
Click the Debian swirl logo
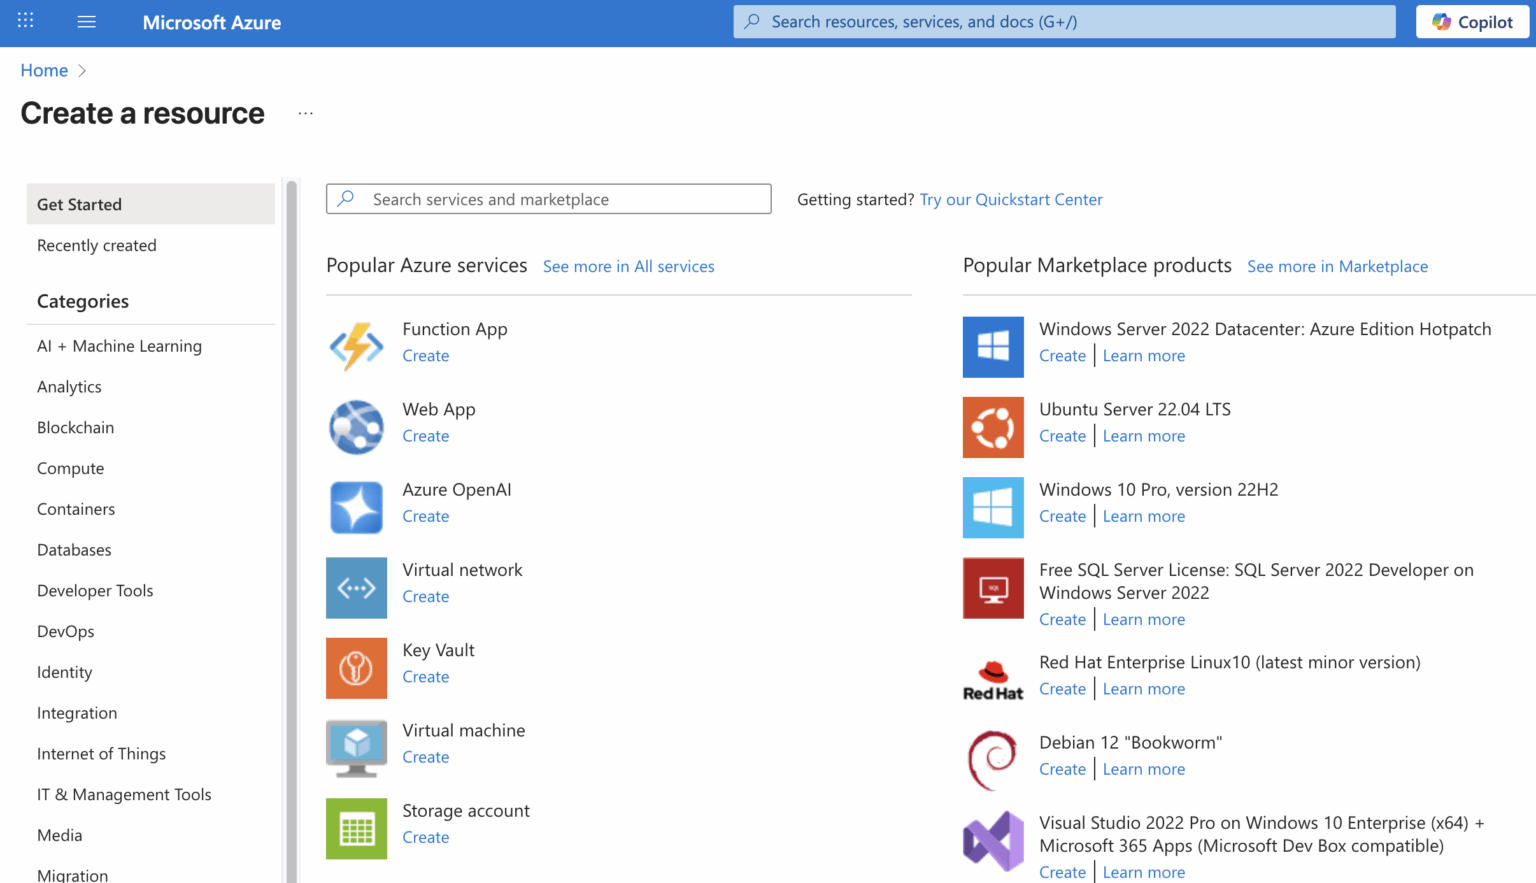click(x=993, y=760)
